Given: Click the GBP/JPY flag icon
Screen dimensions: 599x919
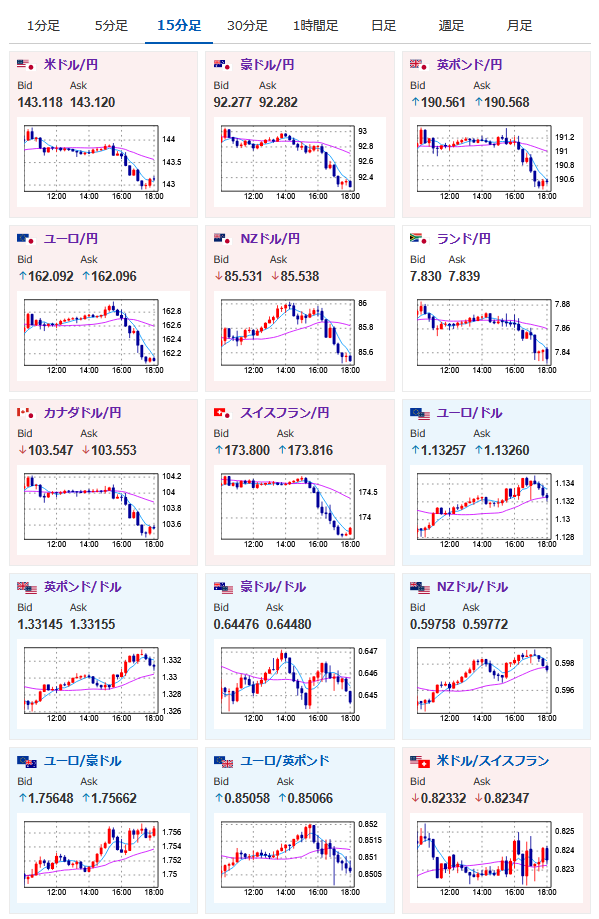Looking at the screenshot, I should [x=419, y=64].
